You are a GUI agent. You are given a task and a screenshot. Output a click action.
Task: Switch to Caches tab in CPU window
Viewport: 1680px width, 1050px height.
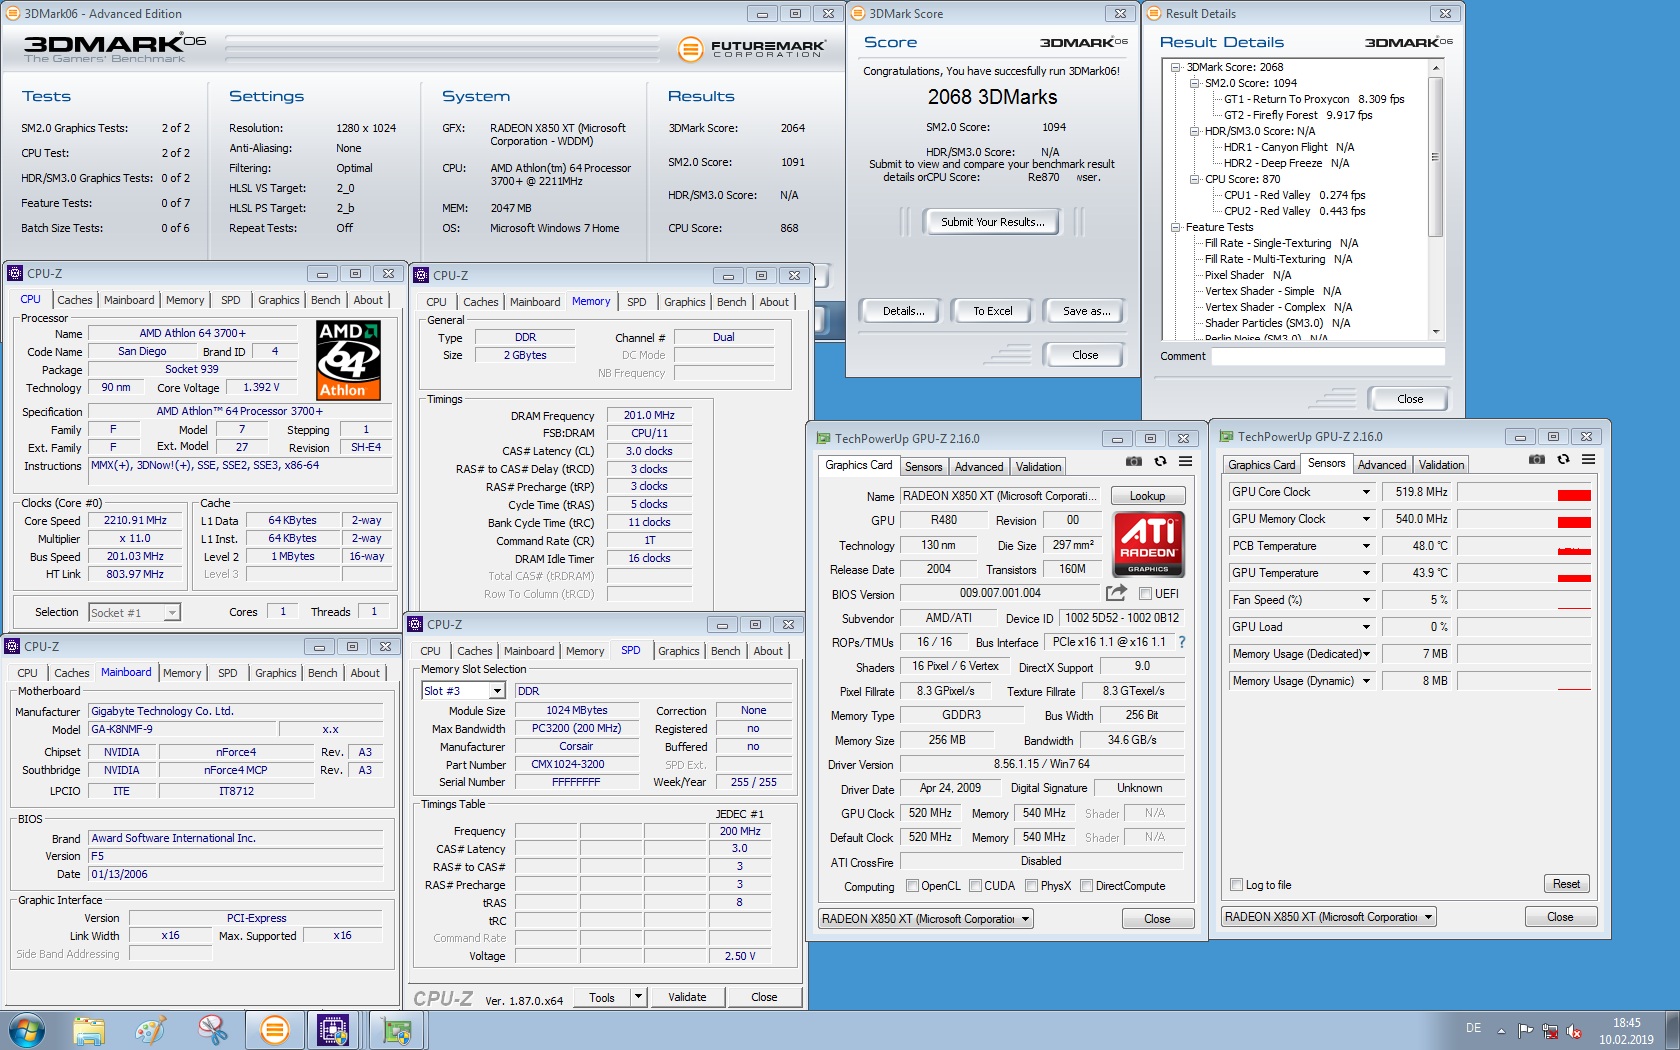pyautogui.click(x=74, y=300)
